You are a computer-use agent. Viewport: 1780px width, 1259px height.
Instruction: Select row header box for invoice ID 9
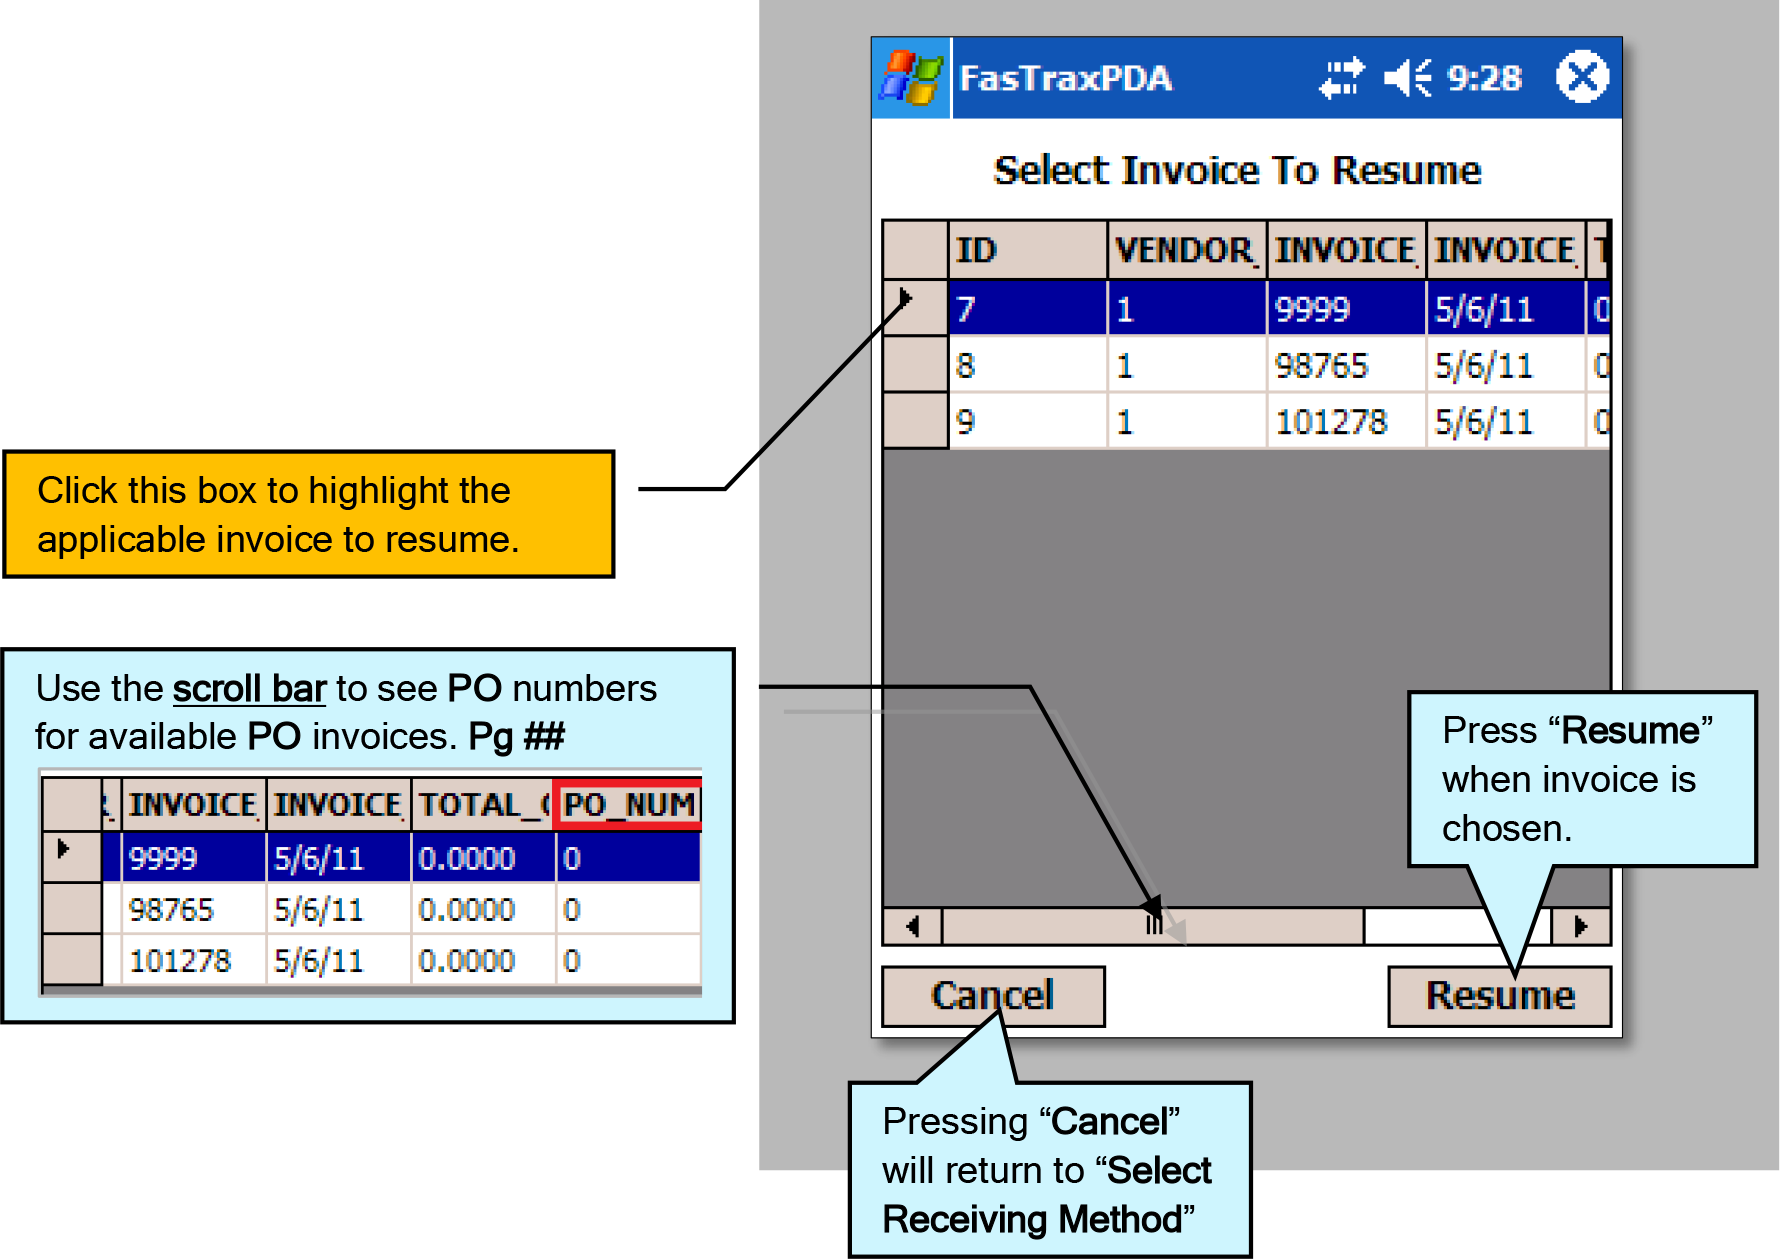coord(915,420)
